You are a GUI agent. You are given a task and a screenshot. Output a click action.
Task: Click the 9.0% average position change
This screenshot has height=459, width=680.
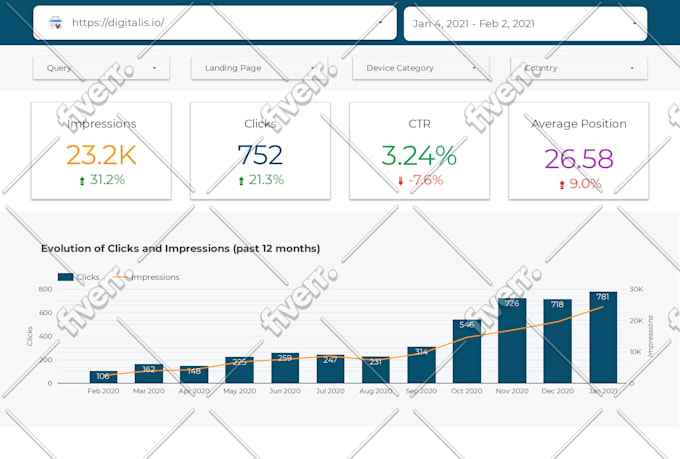[585, 184]
